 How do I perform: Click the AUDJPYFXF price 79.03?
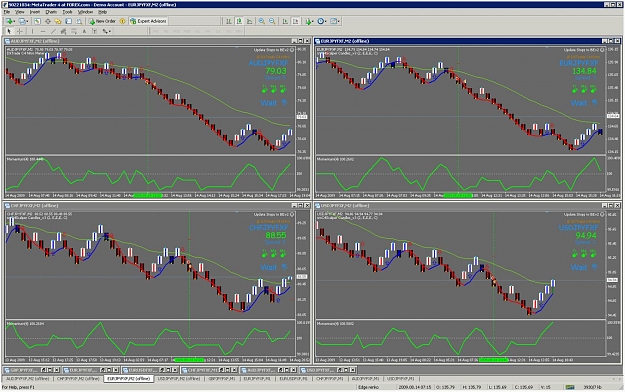click(x=276, y=71)
